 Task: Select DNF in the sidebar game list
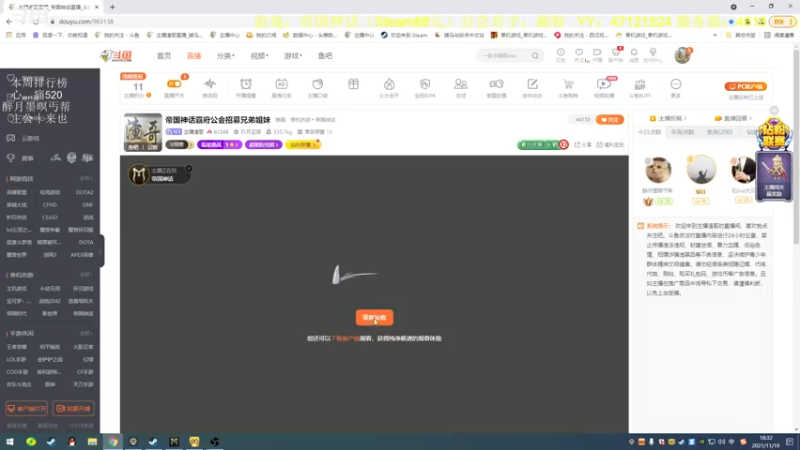[x=88, y=205]
